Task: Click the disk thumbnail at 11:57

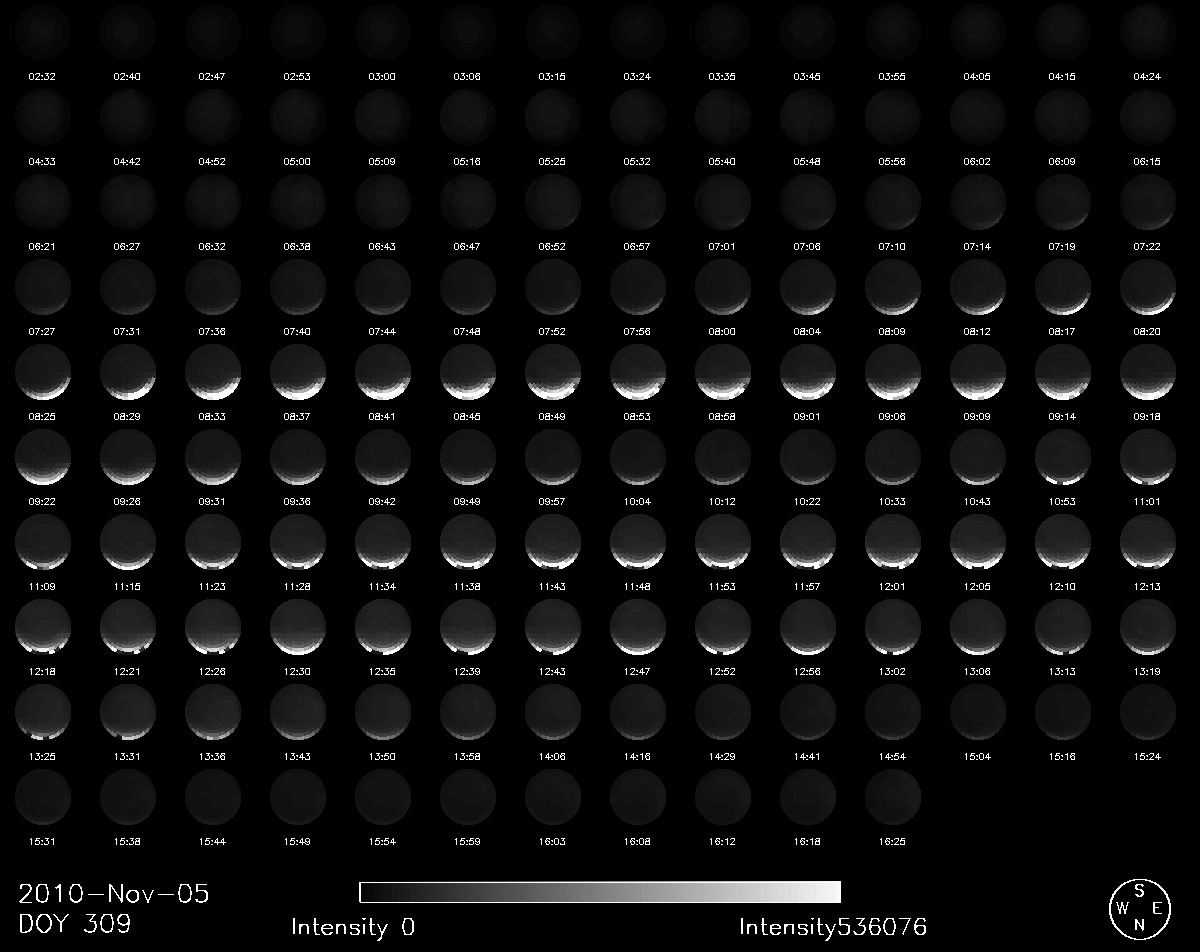Action: point(808,541)
